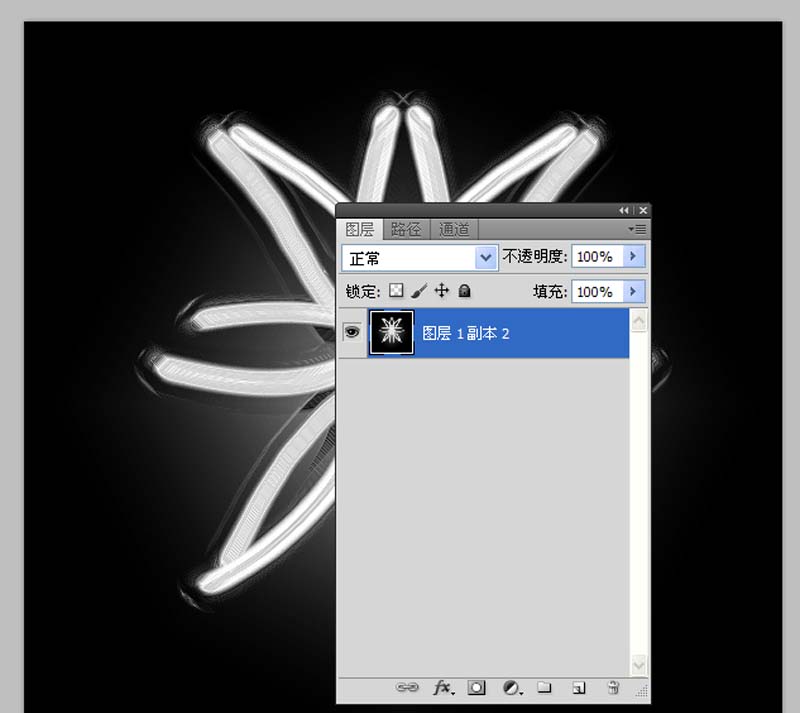This screenshot has width=800, height=713.
Task: Switch to the 通道 tab
Action: [x=454, y=230]
